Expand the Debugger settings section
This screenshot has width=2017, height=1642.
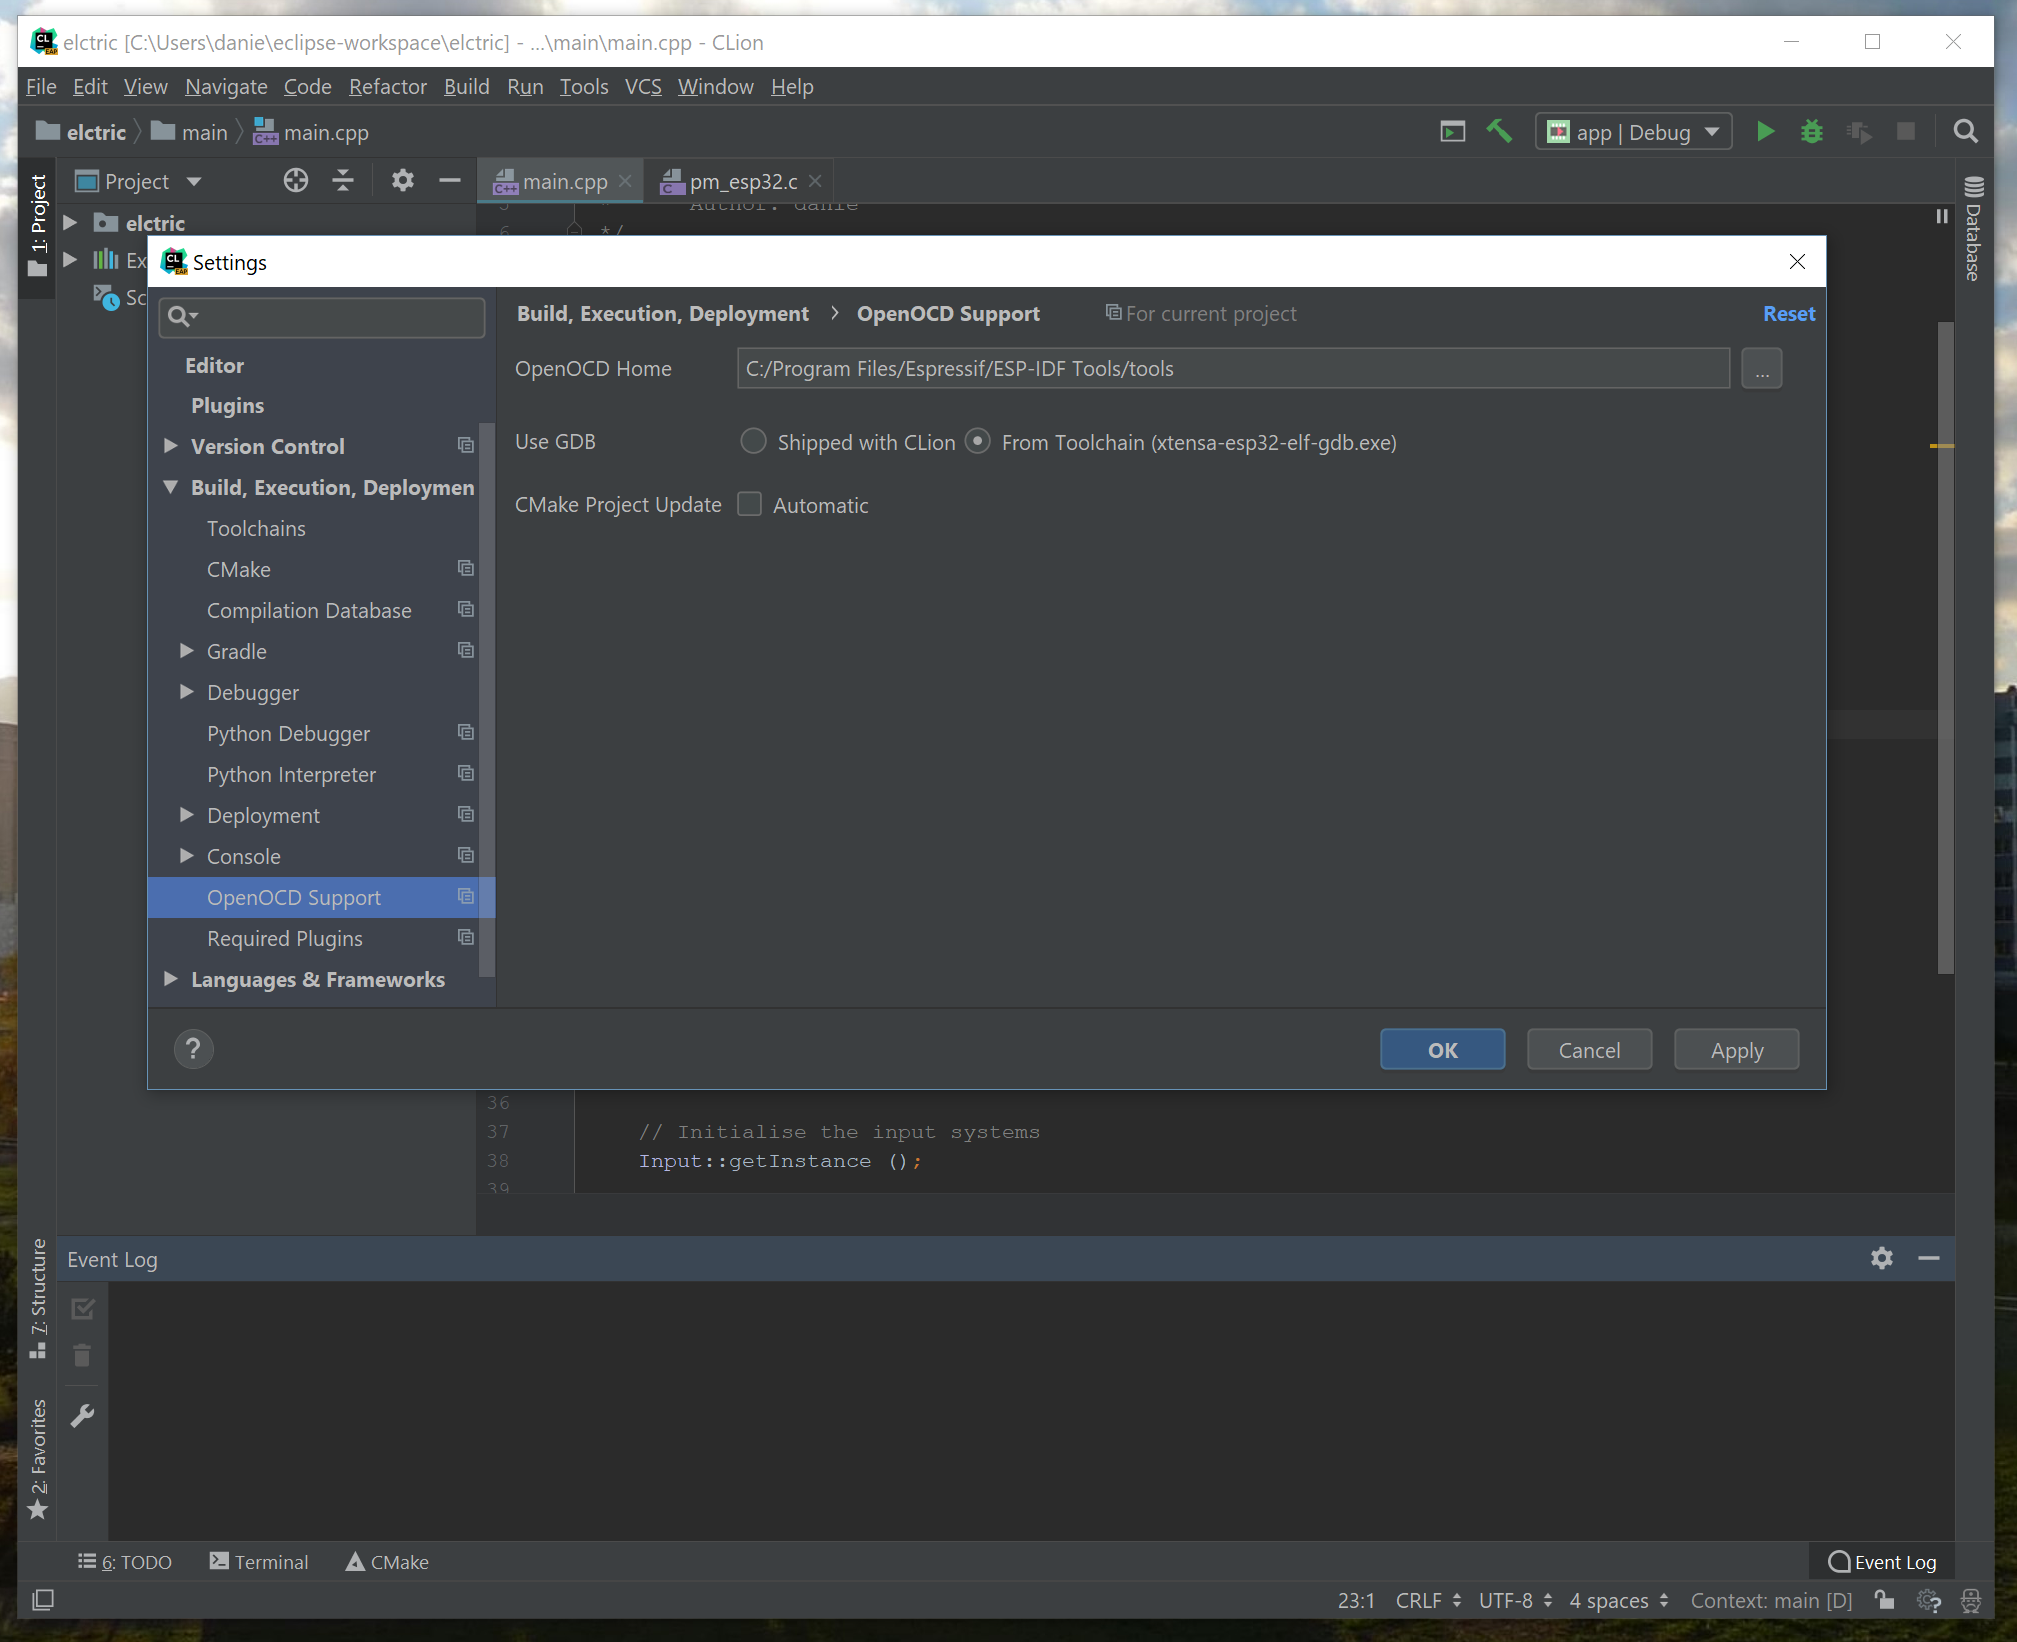[186, 690]
